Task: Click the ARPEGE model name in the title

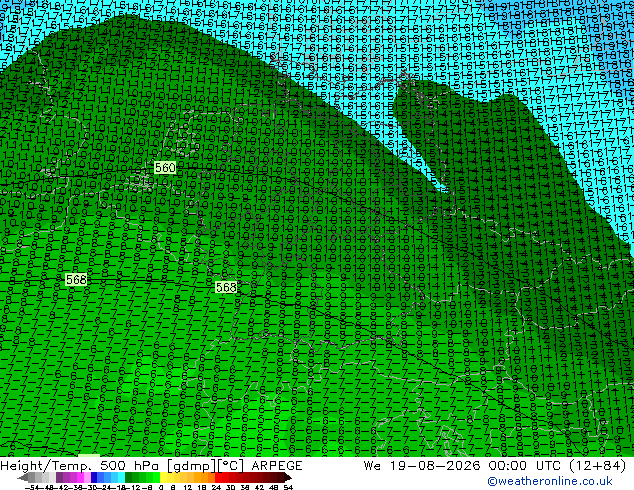Action: point(277,466)
